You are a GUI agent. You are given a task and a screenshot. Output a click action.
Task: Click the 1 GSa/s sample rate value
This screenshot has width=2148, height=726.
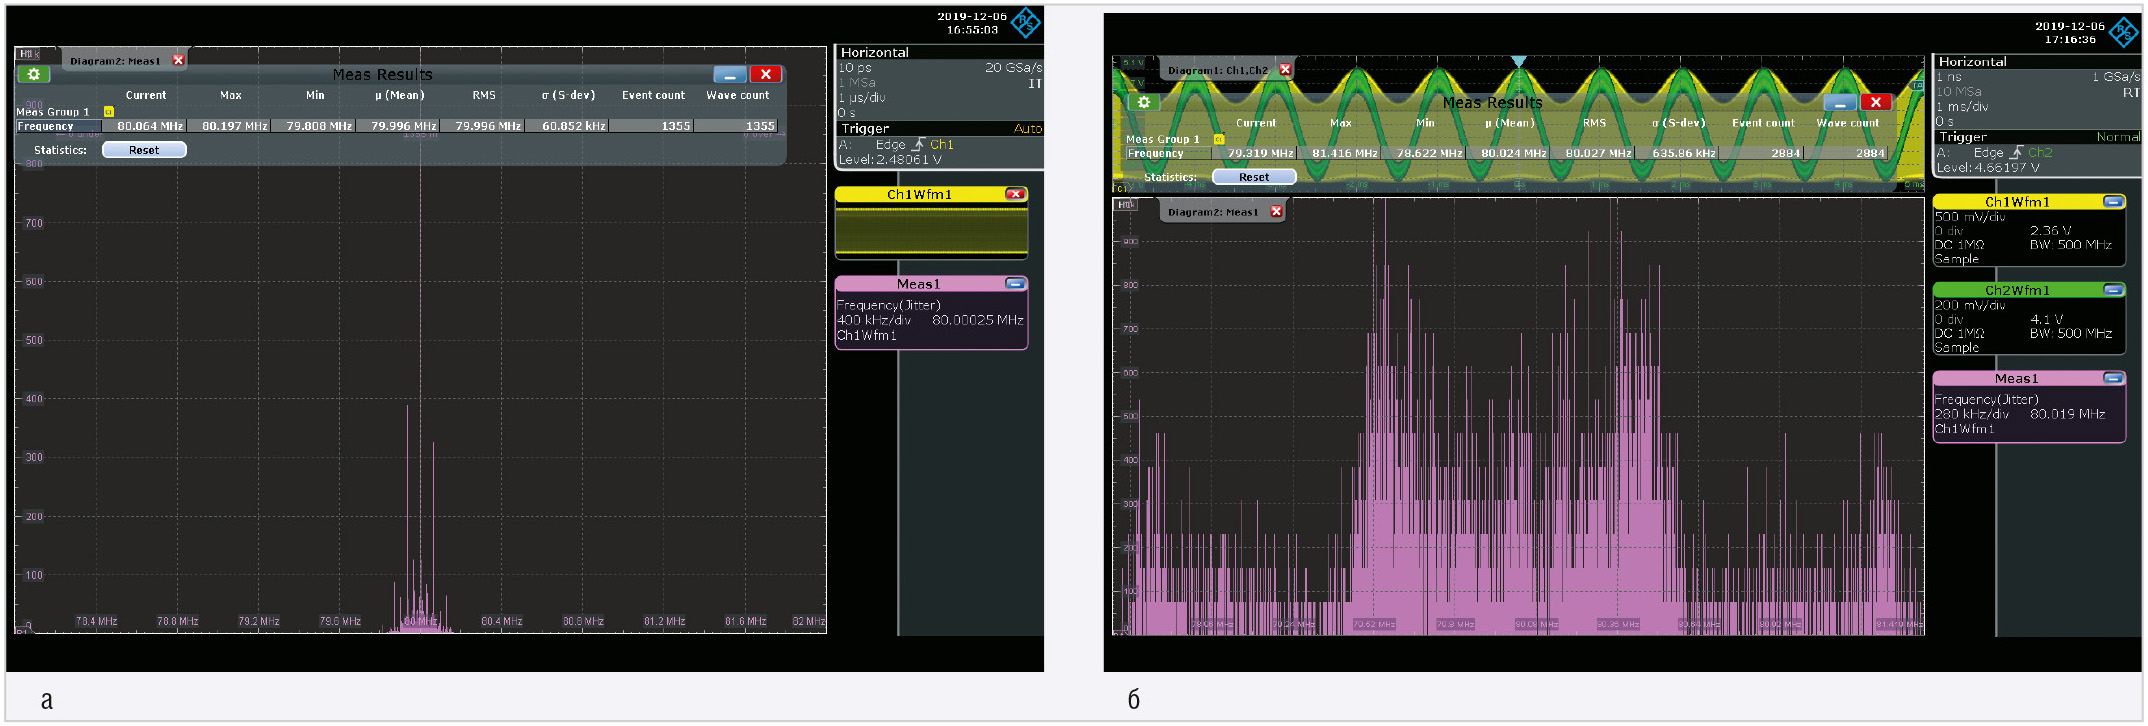2116,76
